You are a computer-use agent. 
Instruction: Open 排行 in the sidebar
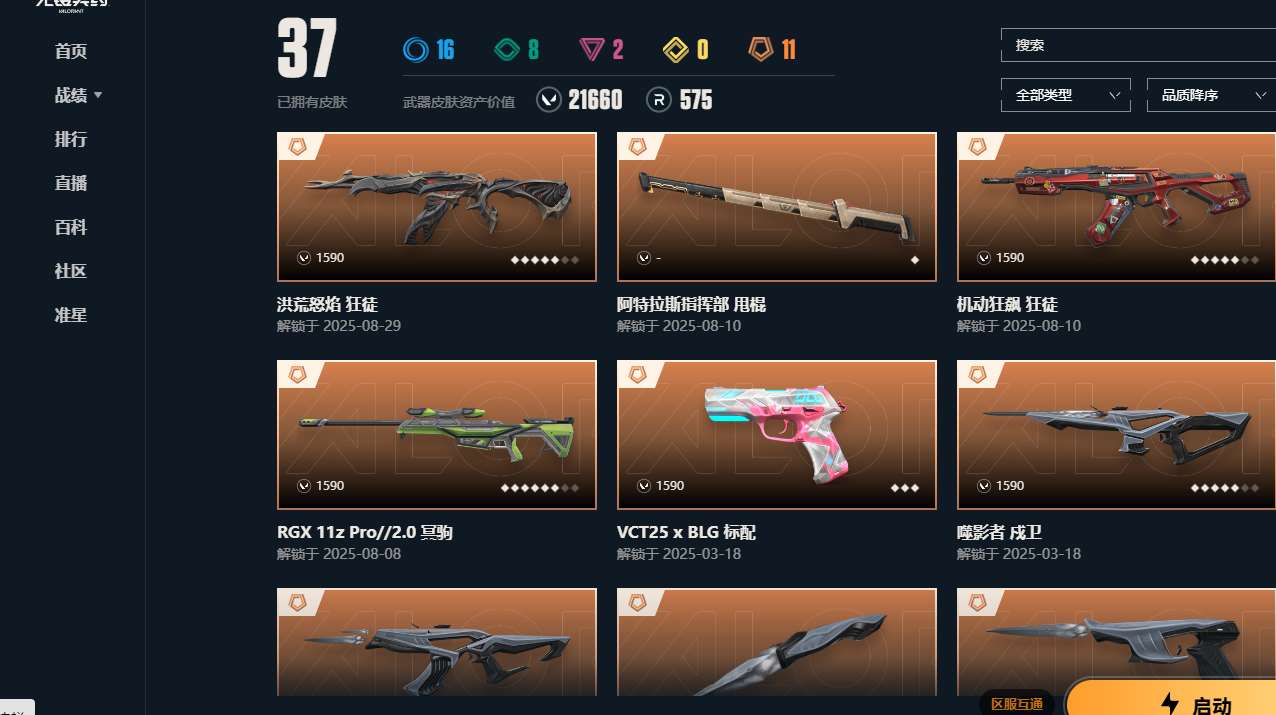(x=71, y=139)
